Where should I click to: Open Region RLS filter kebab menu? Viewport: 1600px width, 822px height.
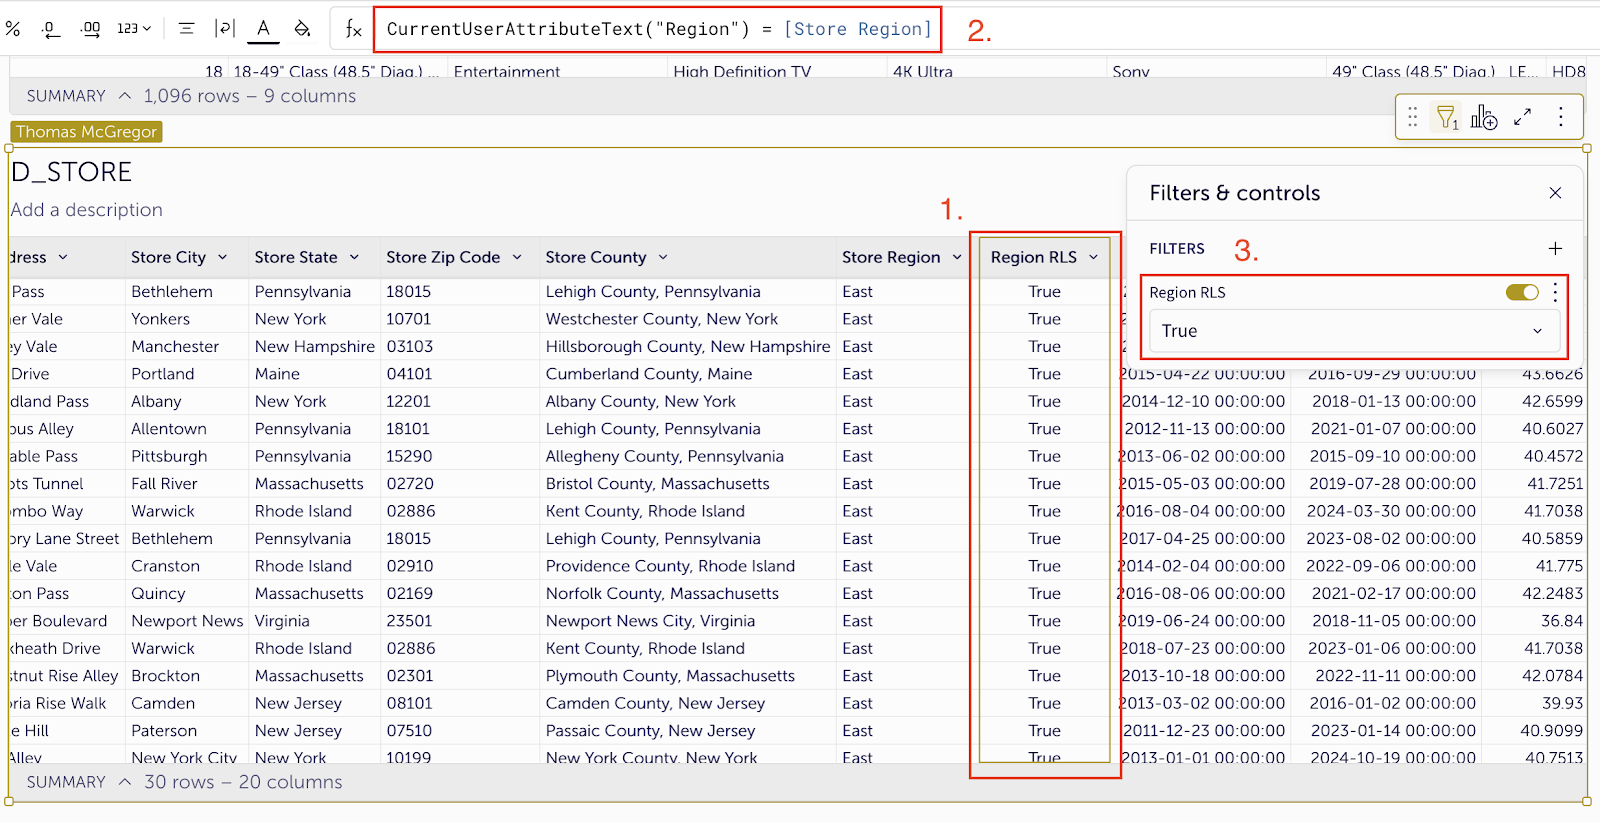coord(1555,292)
